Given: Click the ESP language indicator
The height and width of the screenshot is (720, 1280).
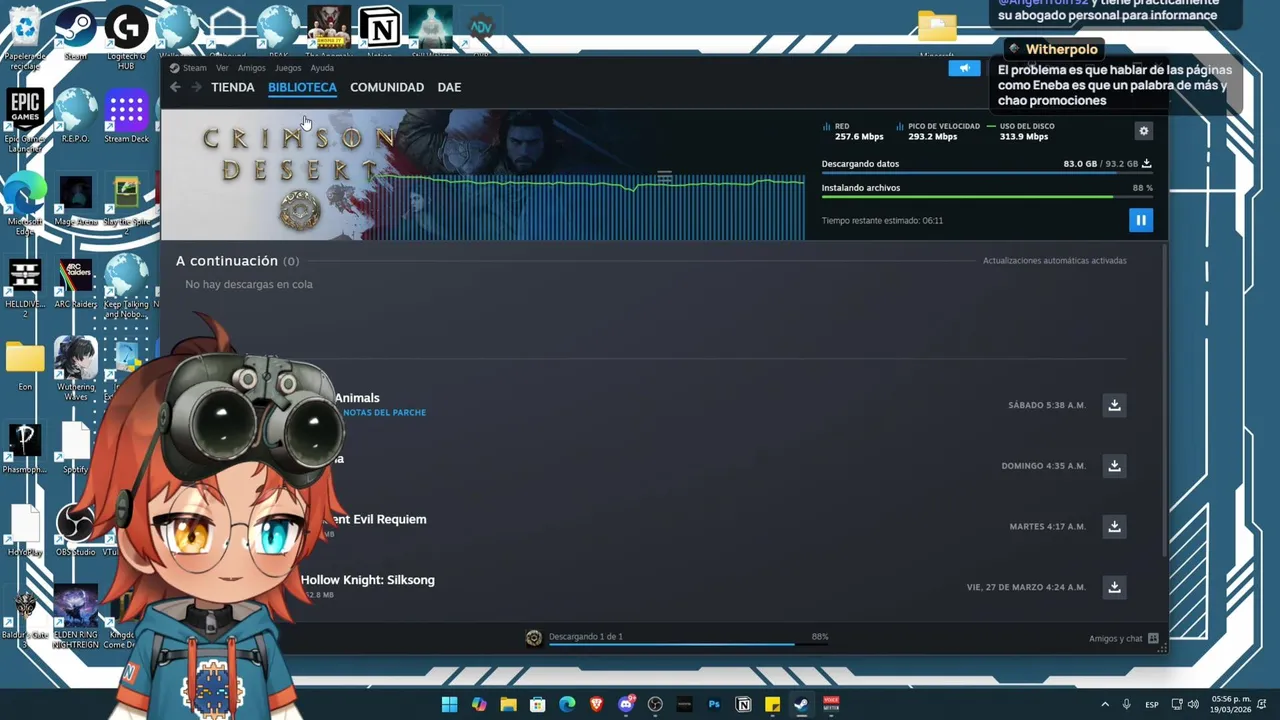Looking at the screenshot, I should point(1152,704).
